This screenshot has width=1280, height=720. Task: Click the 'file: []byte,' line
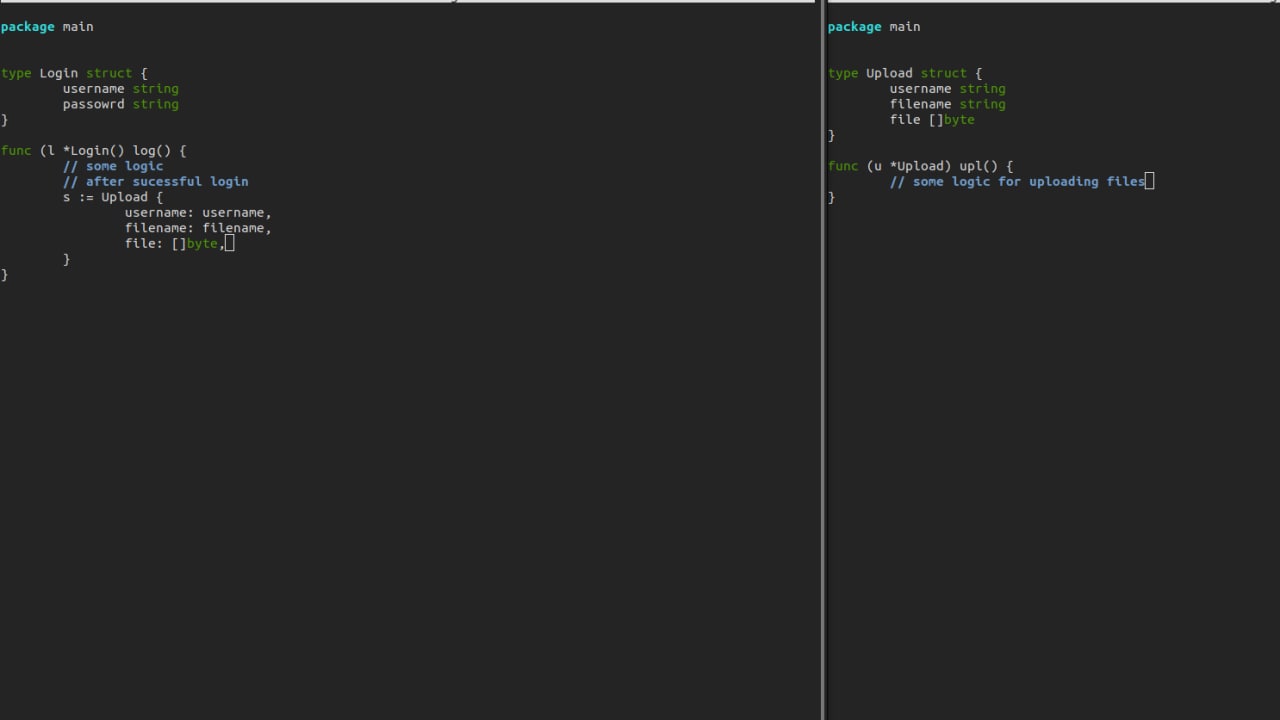(x=175, y=244)
